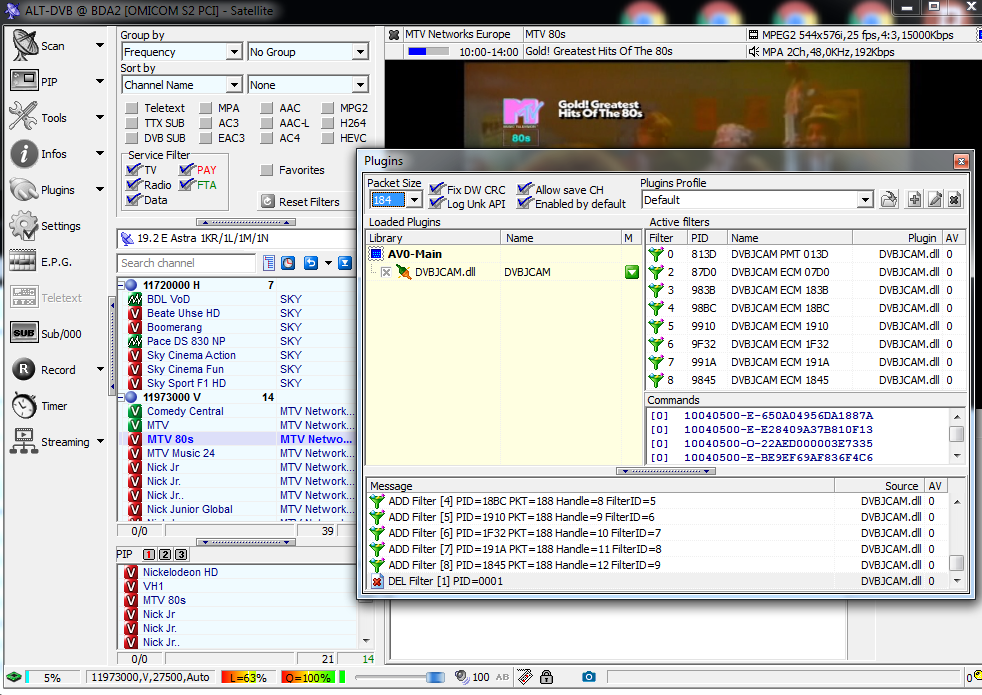Collapse the 11973000 V frequency group
This screenshot has height=695, width=982.
121,397
